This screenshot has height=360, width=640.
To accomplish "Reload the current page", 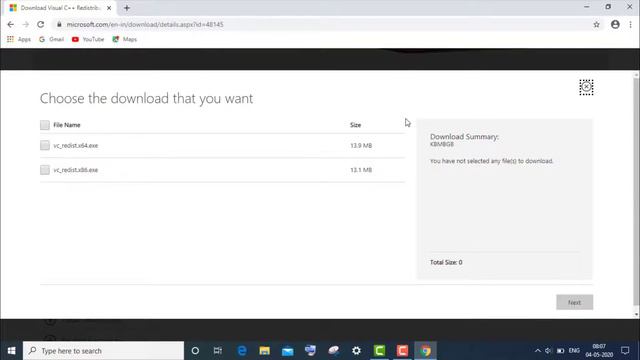I will click(x=40, y=24).
